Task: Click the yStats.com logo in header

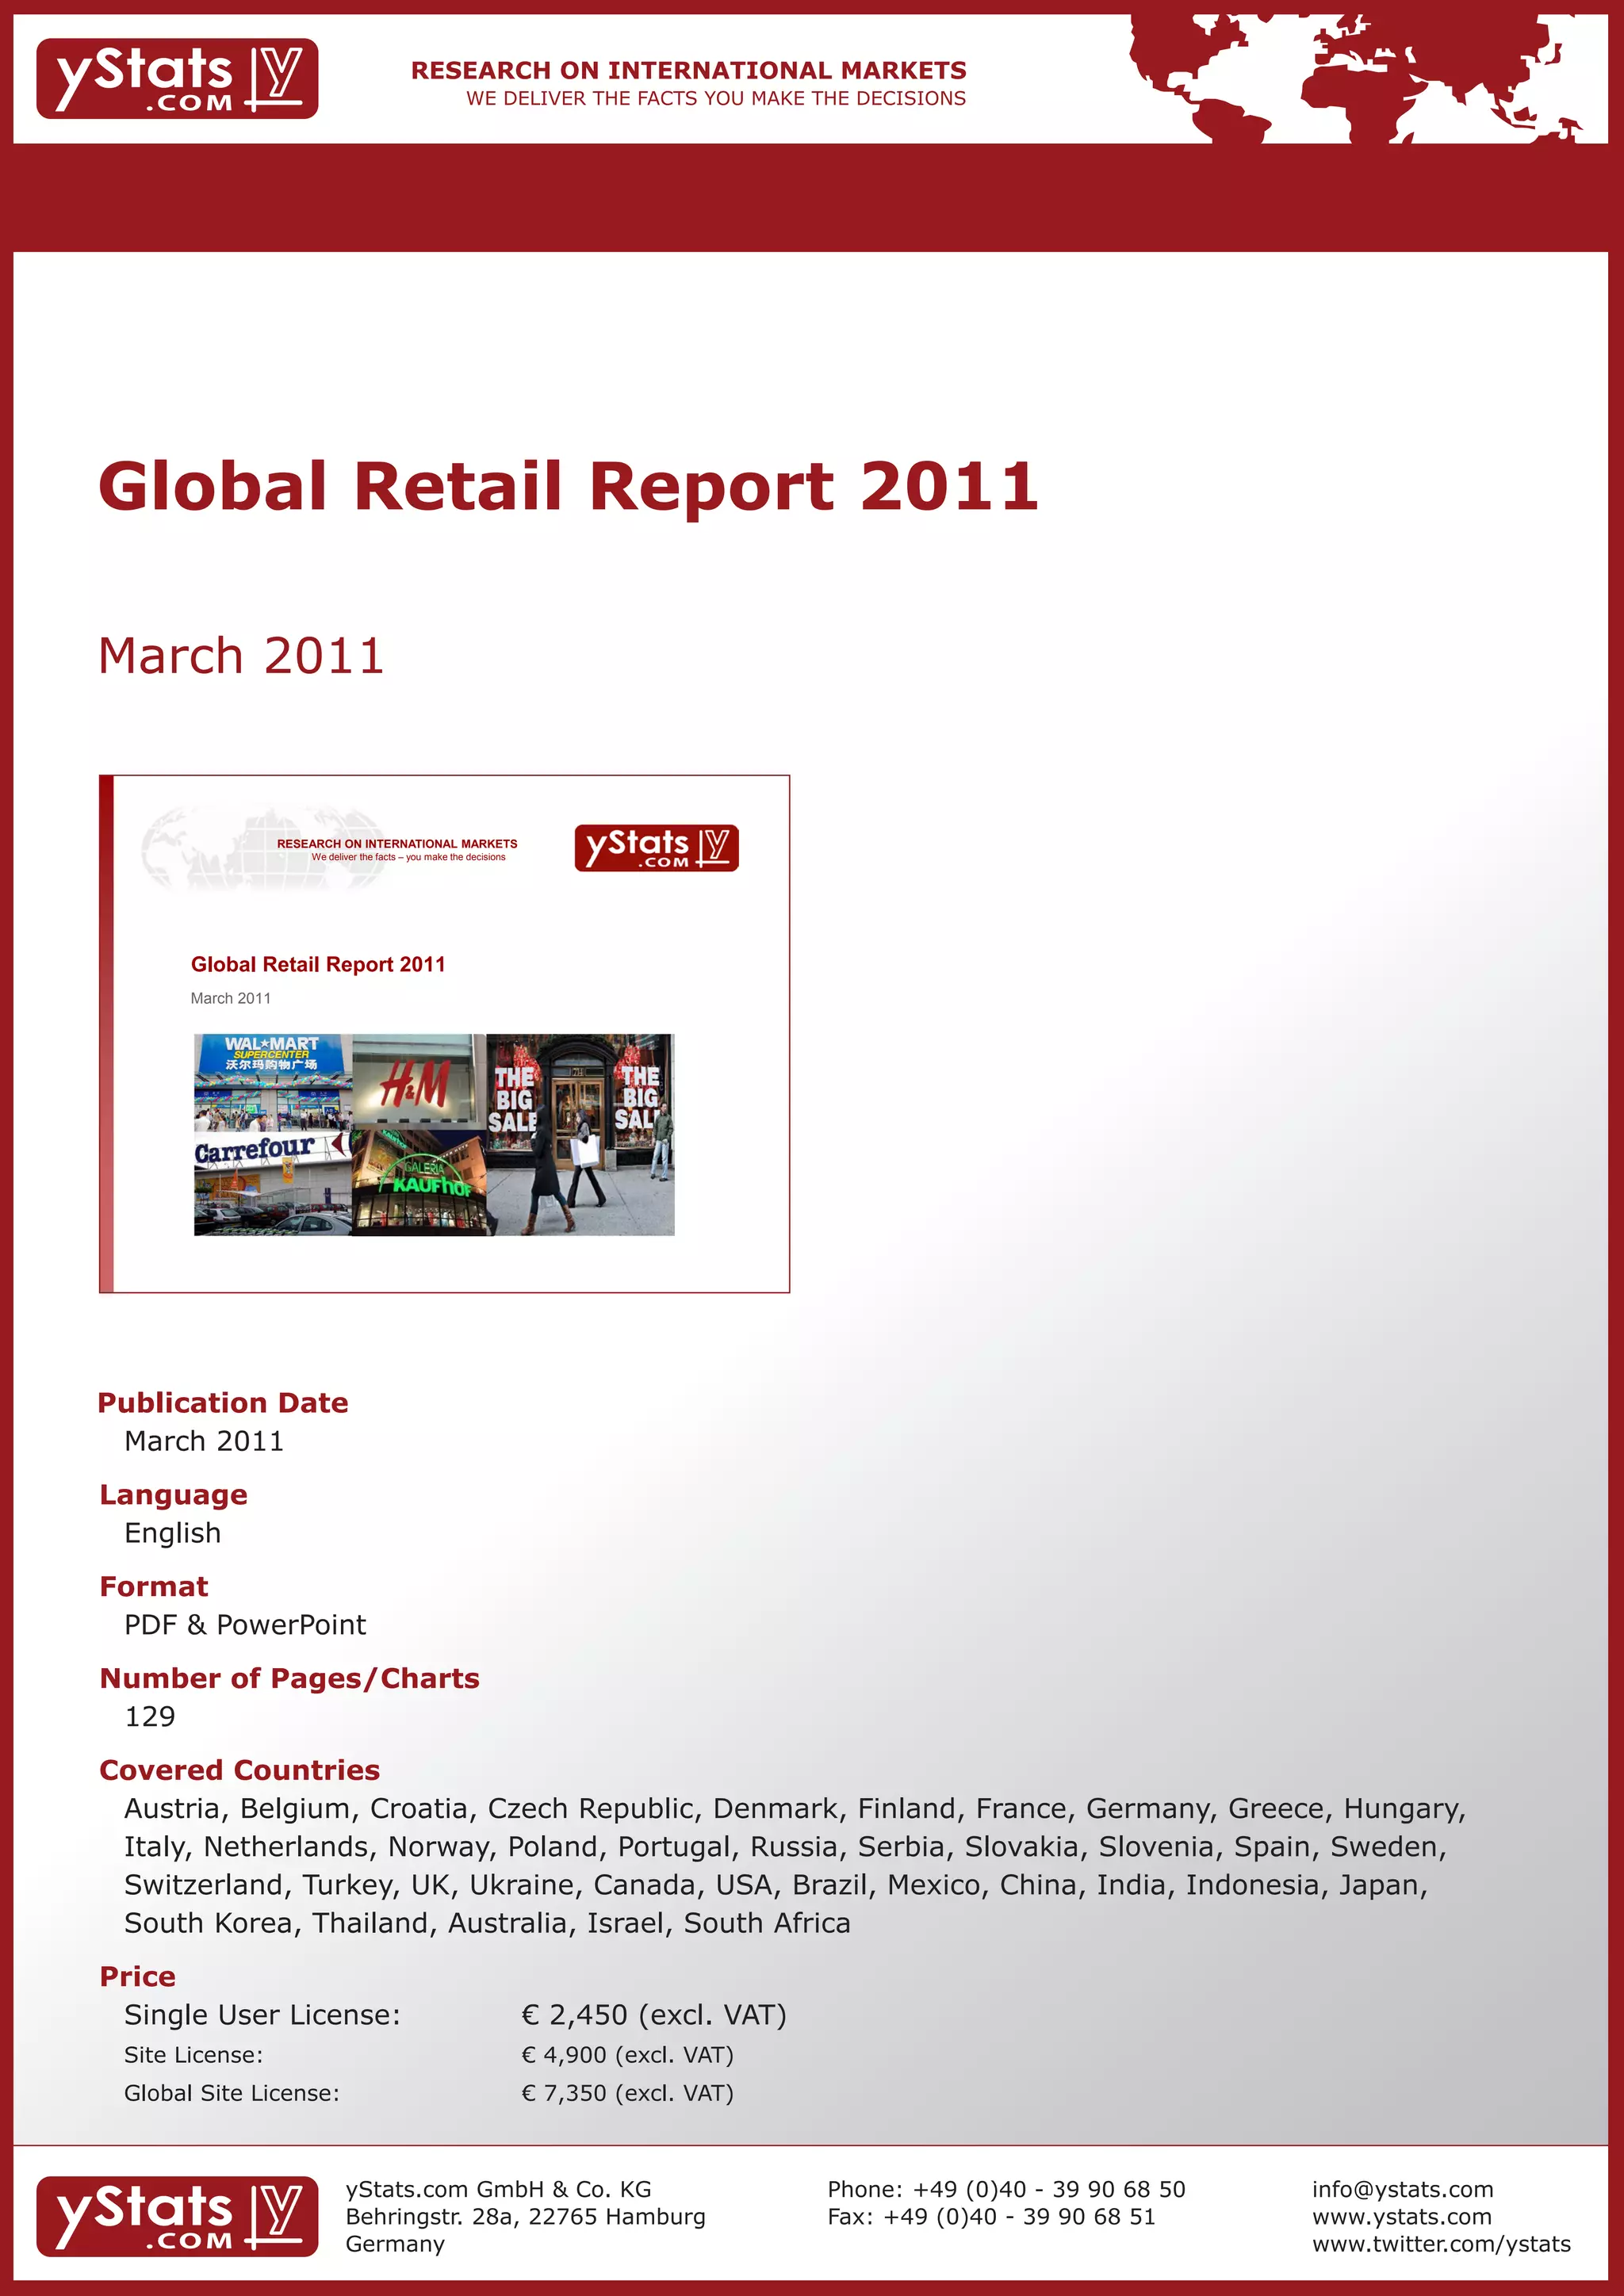Action: [177, 79]
